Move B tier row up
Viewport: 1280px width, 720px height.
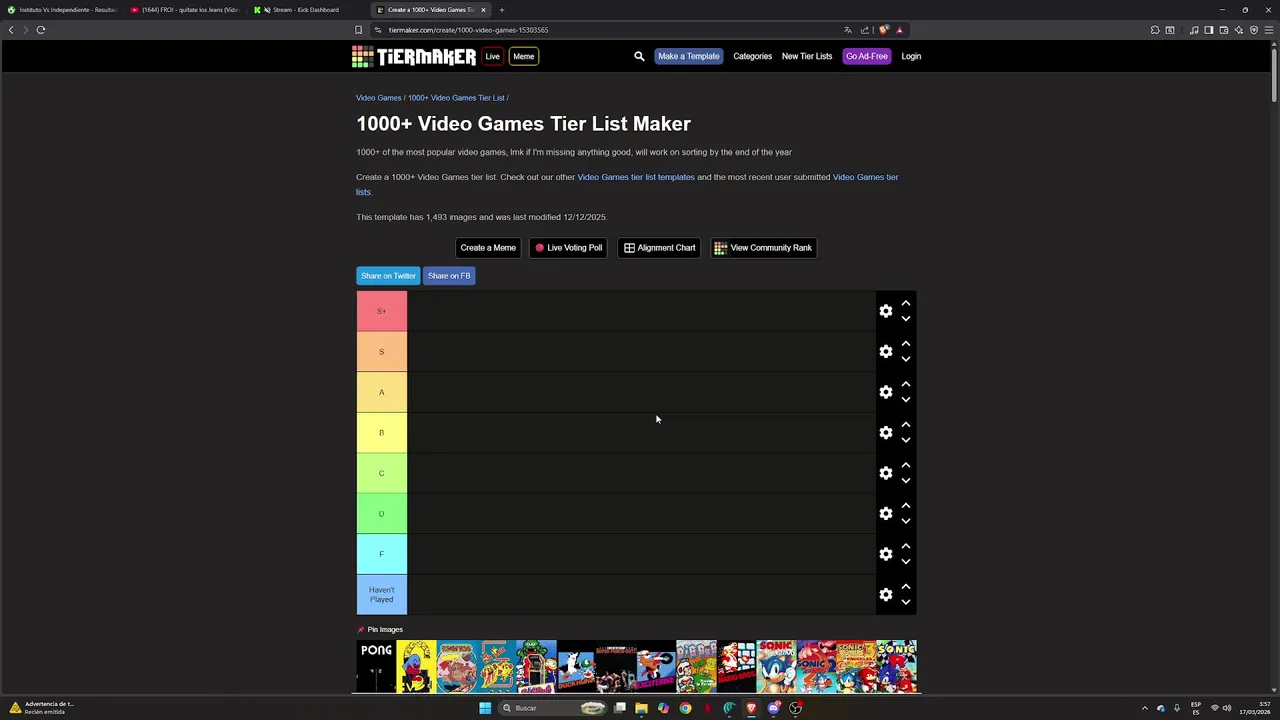point(906,425)
